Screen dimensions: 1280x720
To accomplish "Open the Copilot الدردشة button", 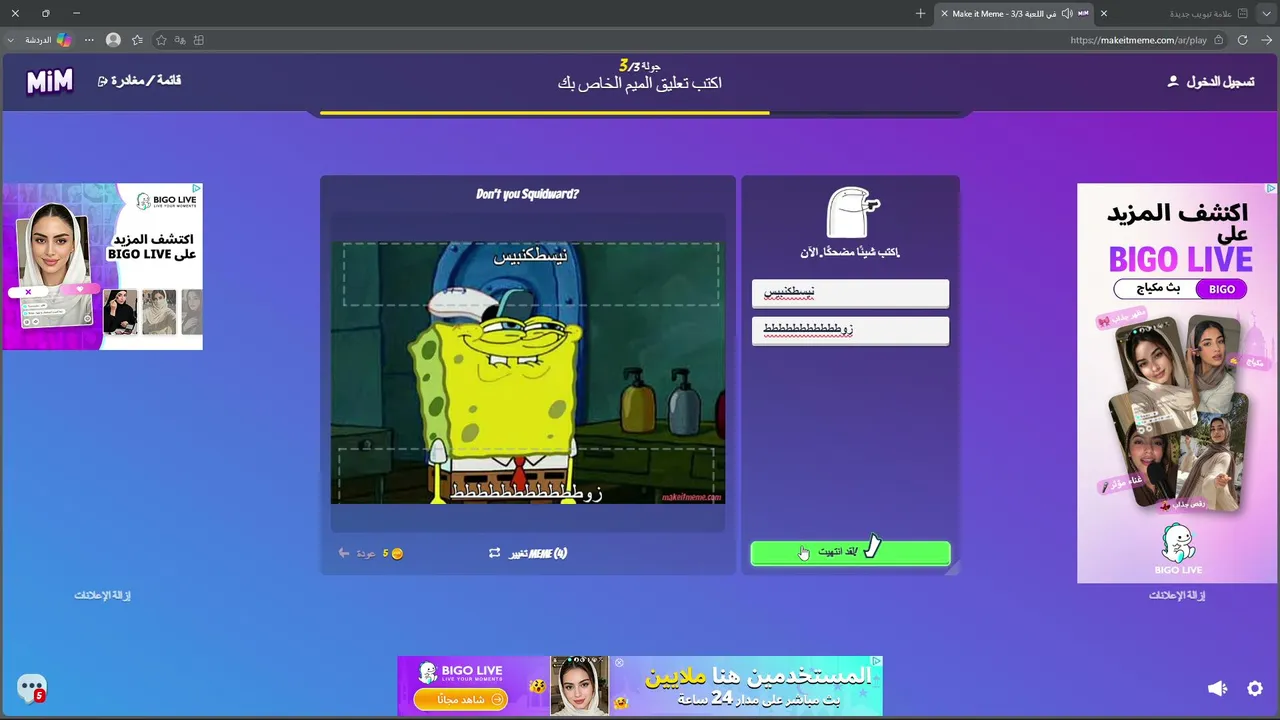I will click(48, 40).
